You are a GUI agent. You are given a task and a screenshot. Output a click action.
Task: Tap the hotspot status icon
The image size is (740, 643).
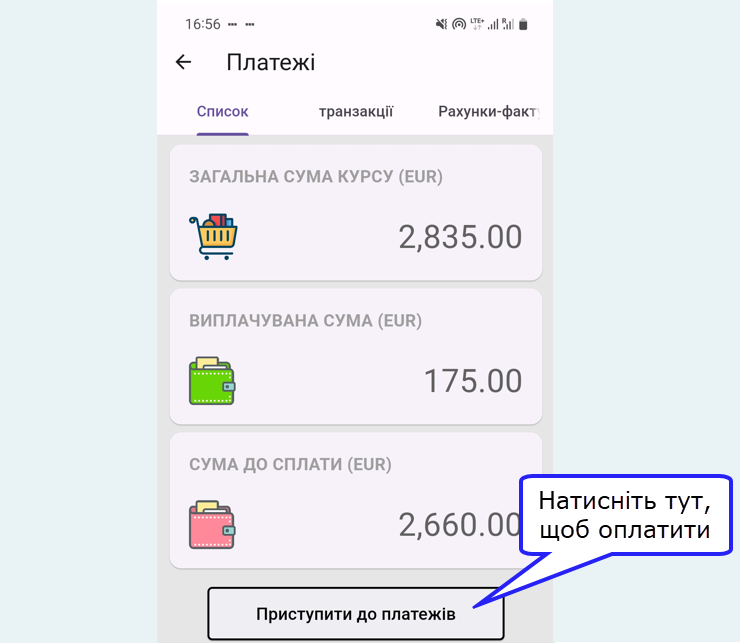pos(459,24)
